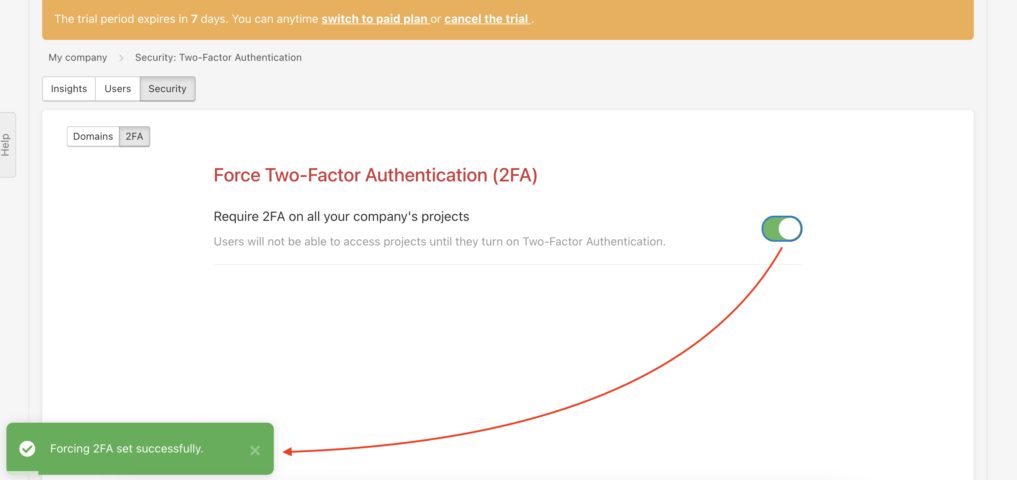Click the Require 2FA on all projects label
1017x480 pixels.
pos(341,216)
